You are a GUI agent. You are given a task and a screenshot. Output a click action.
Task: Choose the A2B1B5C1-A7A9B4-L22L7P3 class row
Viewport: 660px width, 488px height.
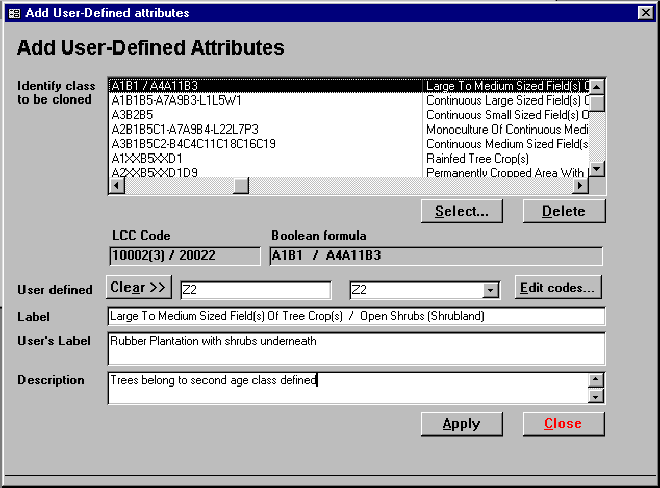[x=184, y=129]
